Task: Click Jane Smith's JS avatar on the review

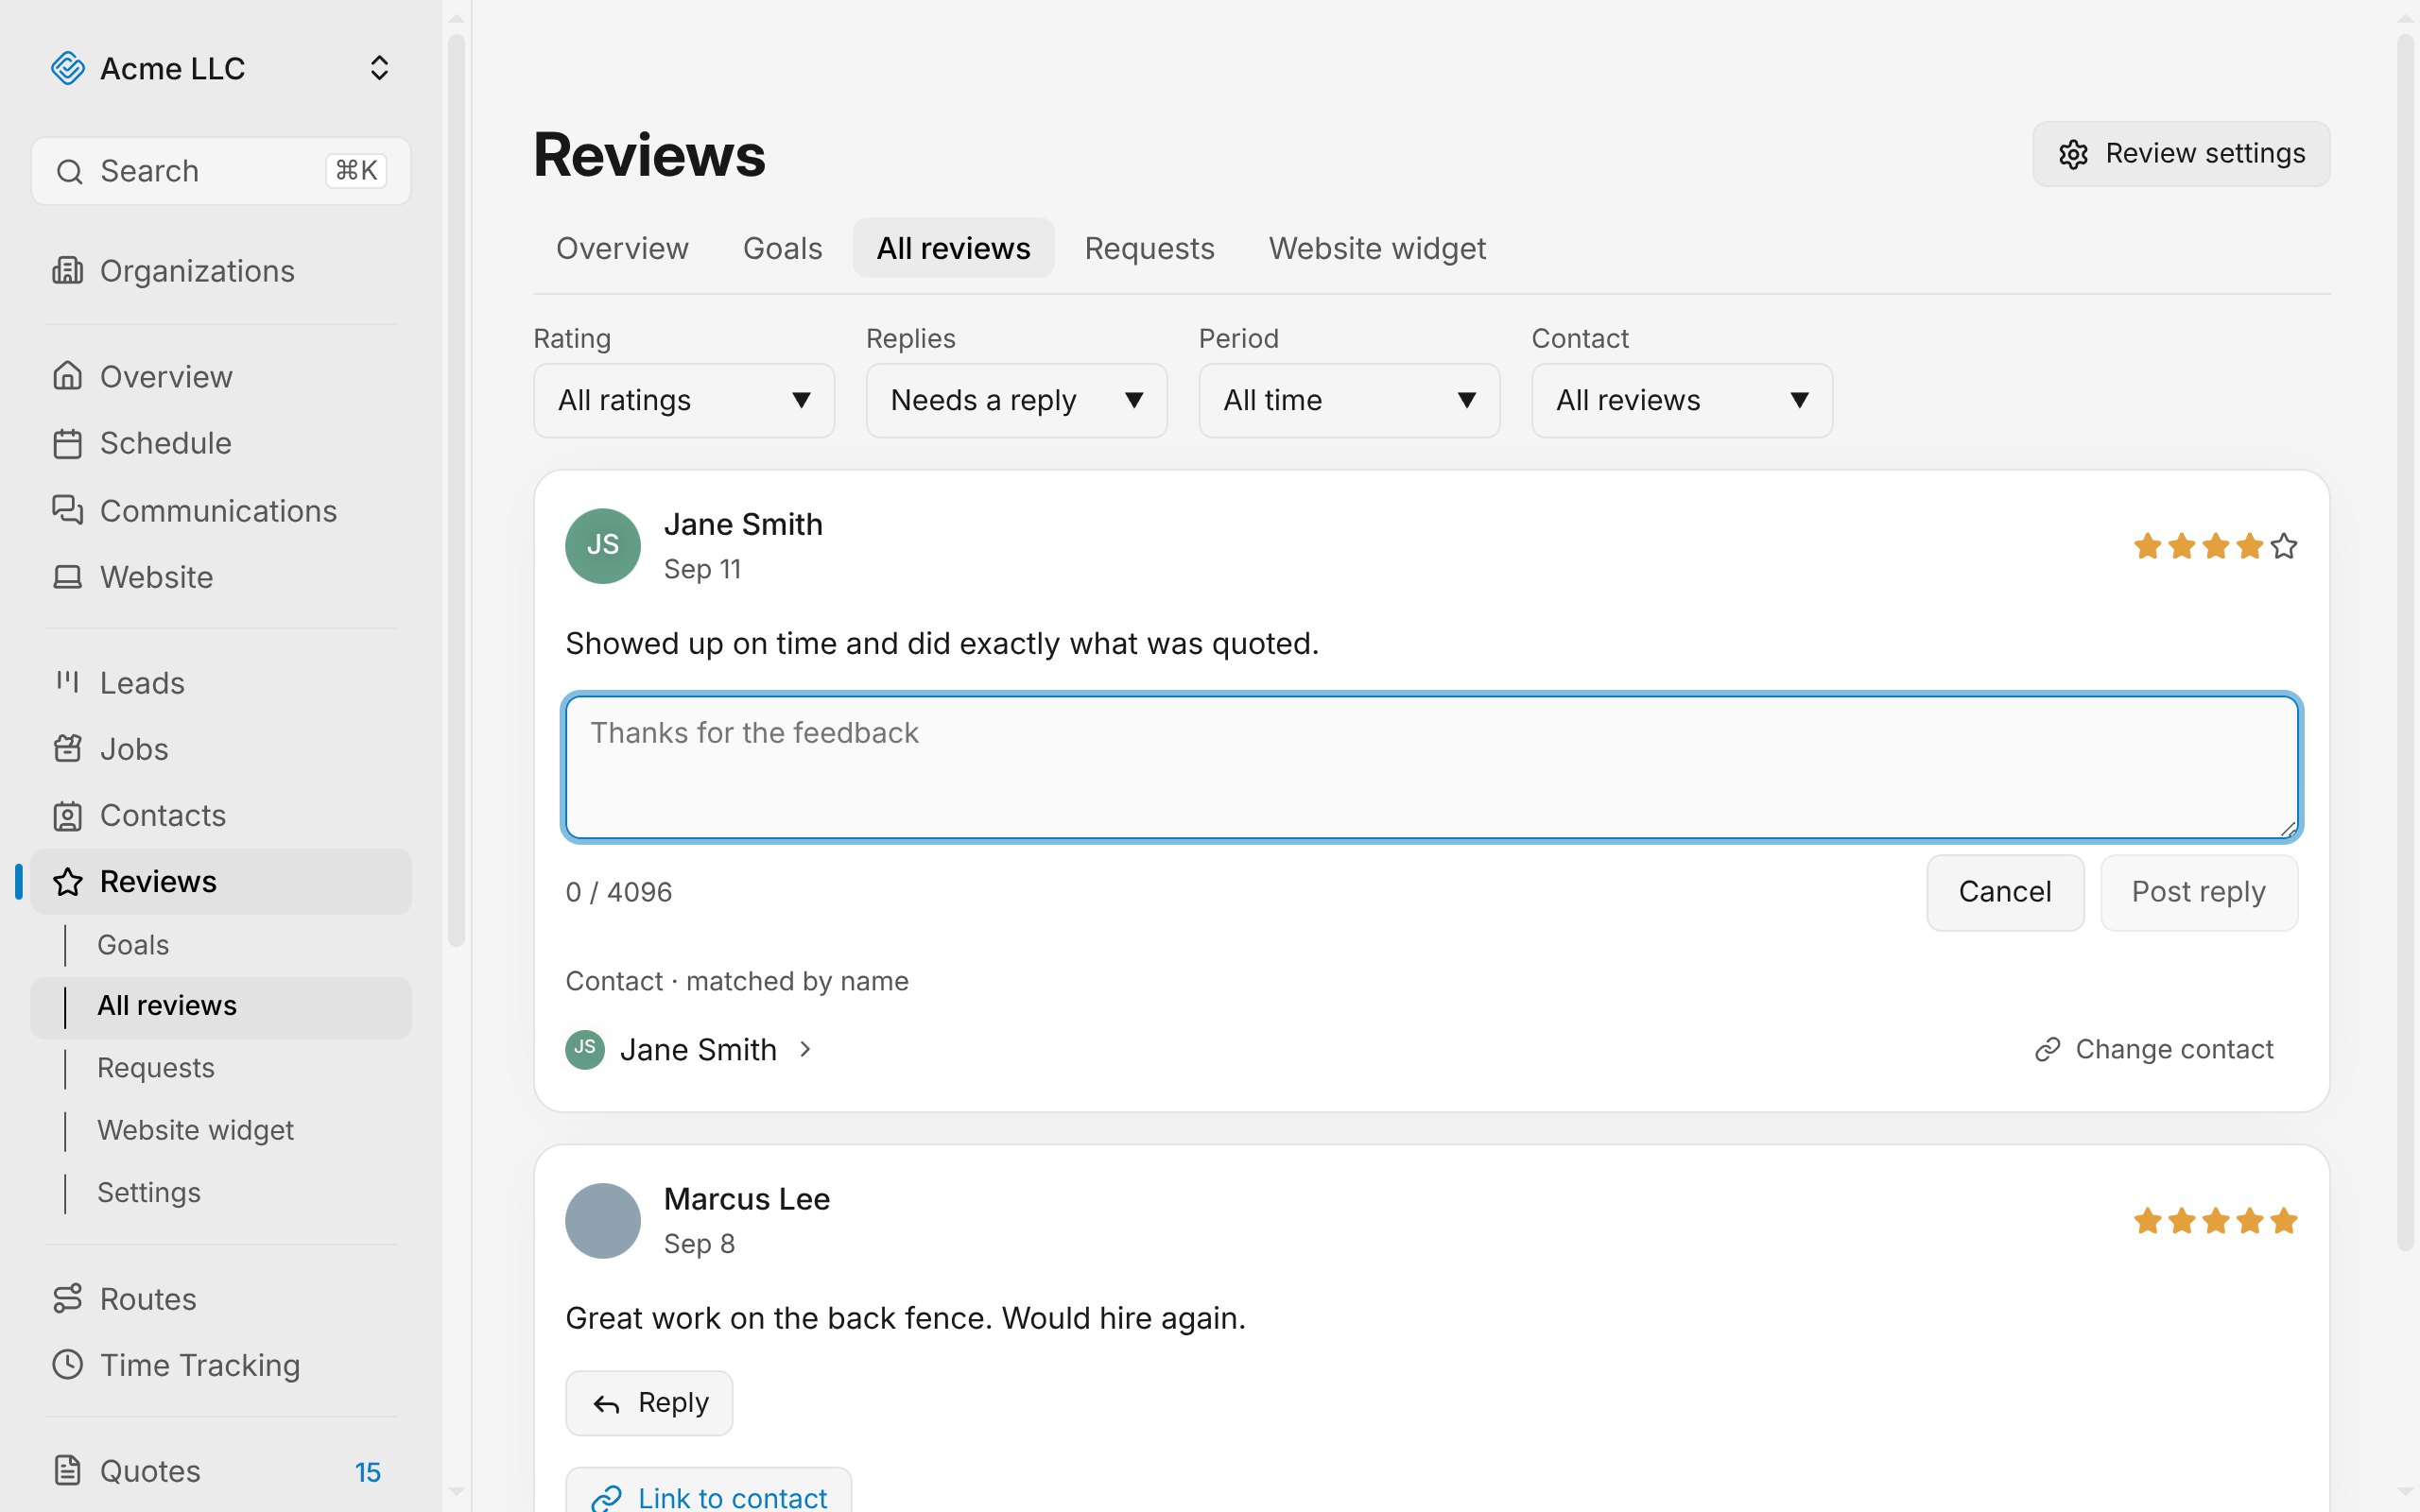Action: click(x=603, y=546)
